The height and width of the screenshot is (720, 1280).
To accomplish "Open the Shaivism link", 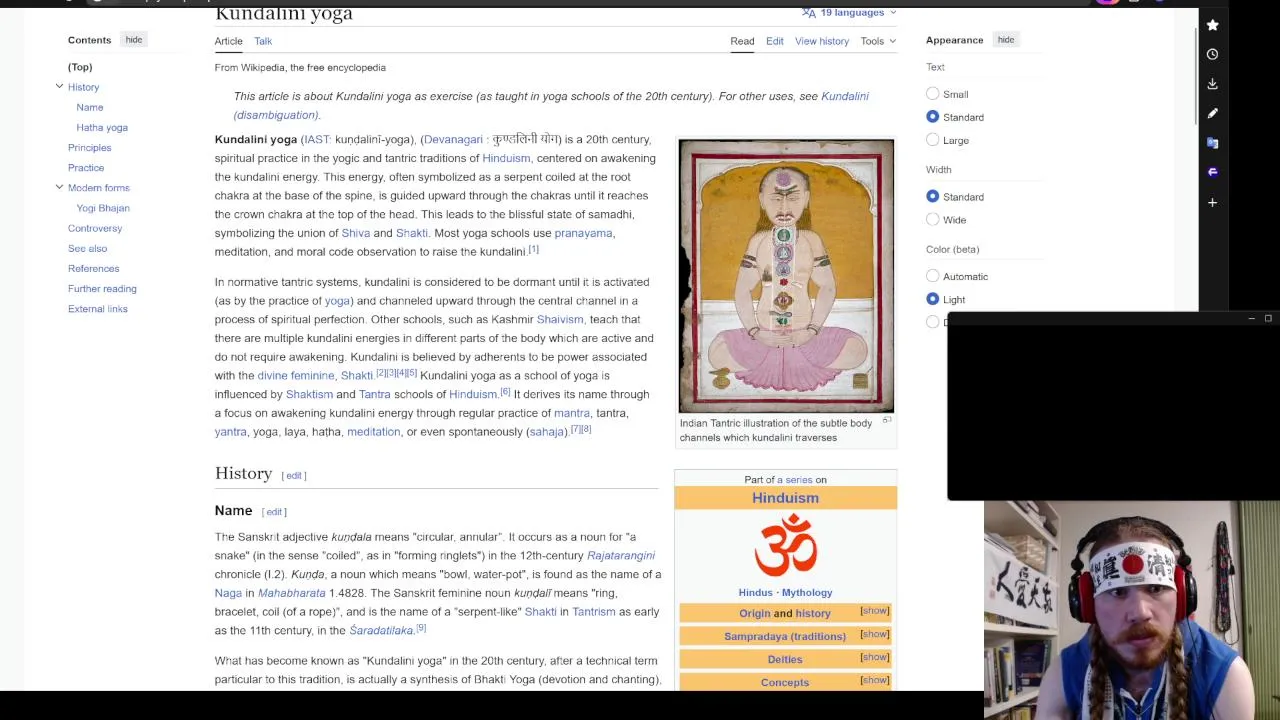I will 560,319.
